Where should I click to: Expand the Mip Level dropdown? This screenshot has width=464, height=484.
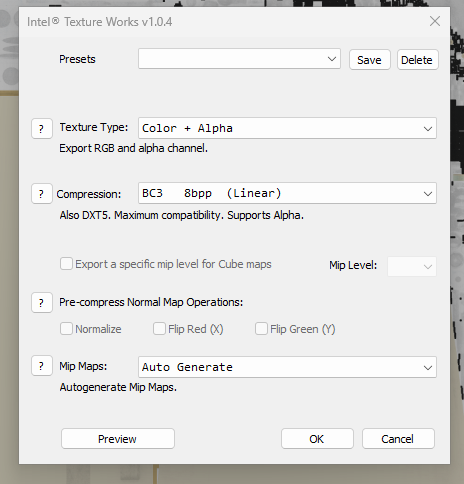click(x=412, y=266)
